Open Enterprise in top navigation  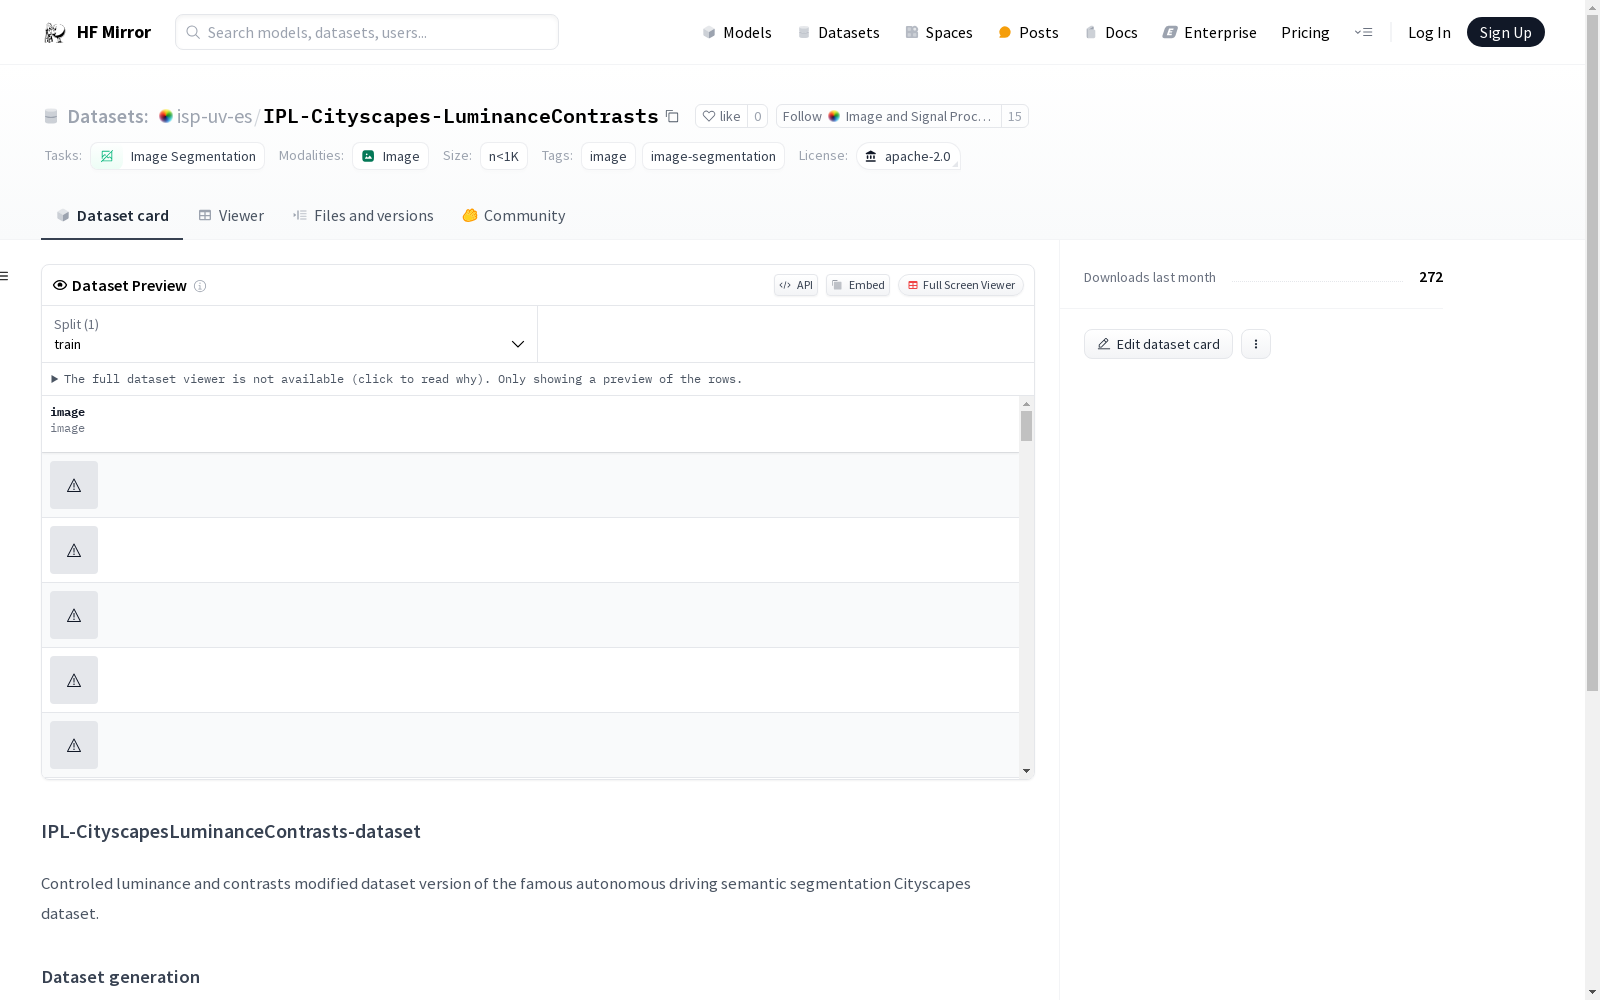[1210, 33]
